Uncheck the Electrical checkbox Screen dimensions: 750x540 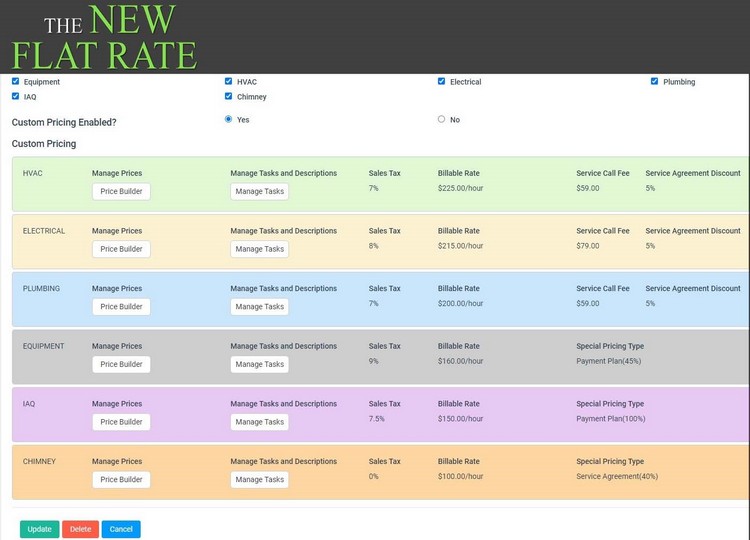(x=441, y=81)
